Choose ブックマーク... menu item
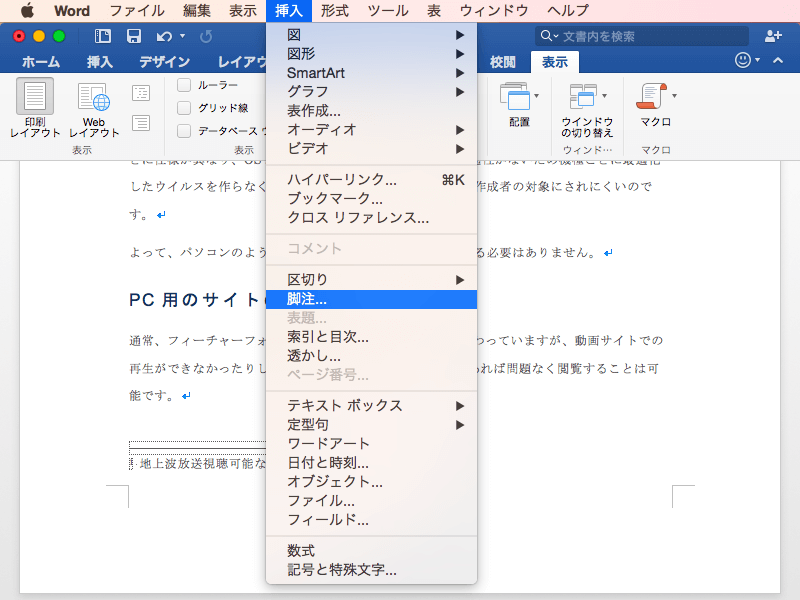This screenshot has height=600, width=800. coord(371,198)
